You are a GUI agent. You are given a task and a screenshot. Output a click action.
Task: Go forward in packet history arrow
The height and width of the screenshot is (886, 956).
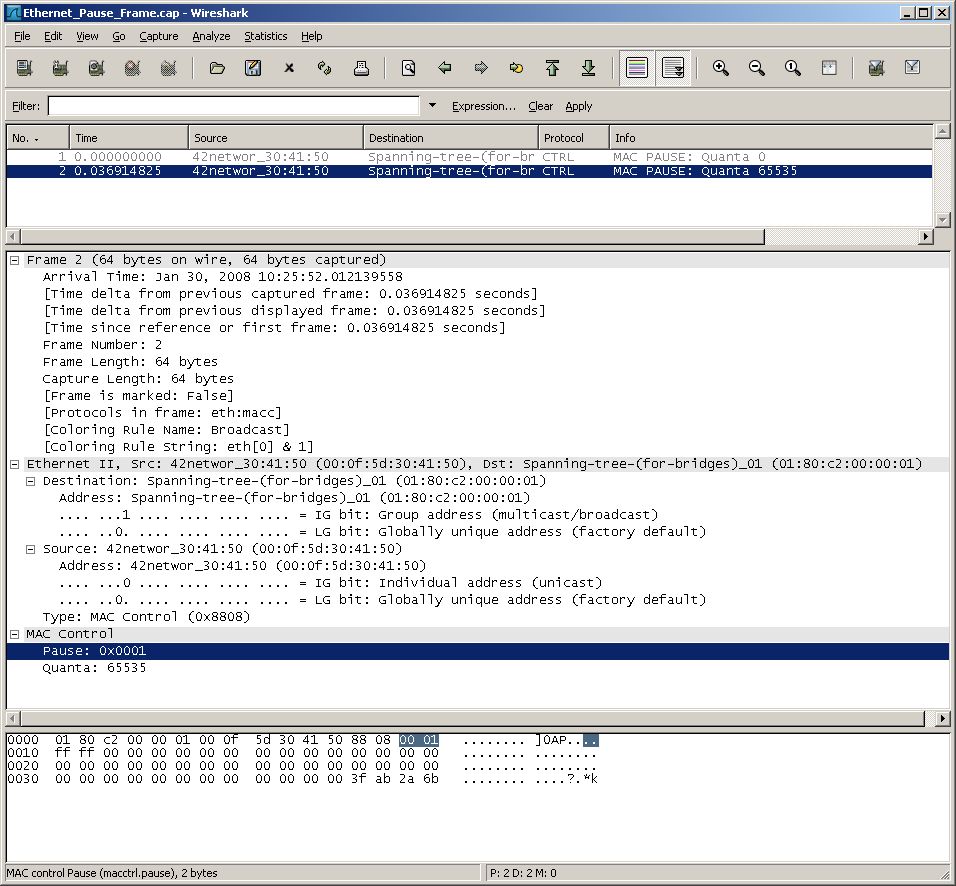[481, 68]
